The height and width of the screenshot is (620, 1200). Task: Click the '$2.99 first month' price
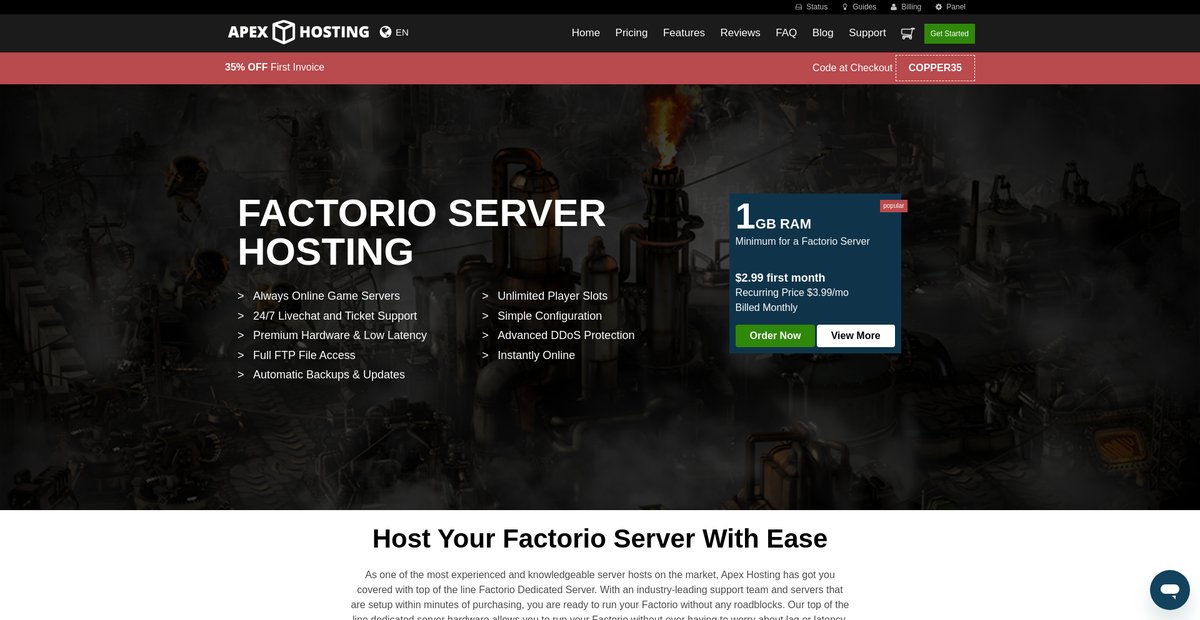pos(780,278)
